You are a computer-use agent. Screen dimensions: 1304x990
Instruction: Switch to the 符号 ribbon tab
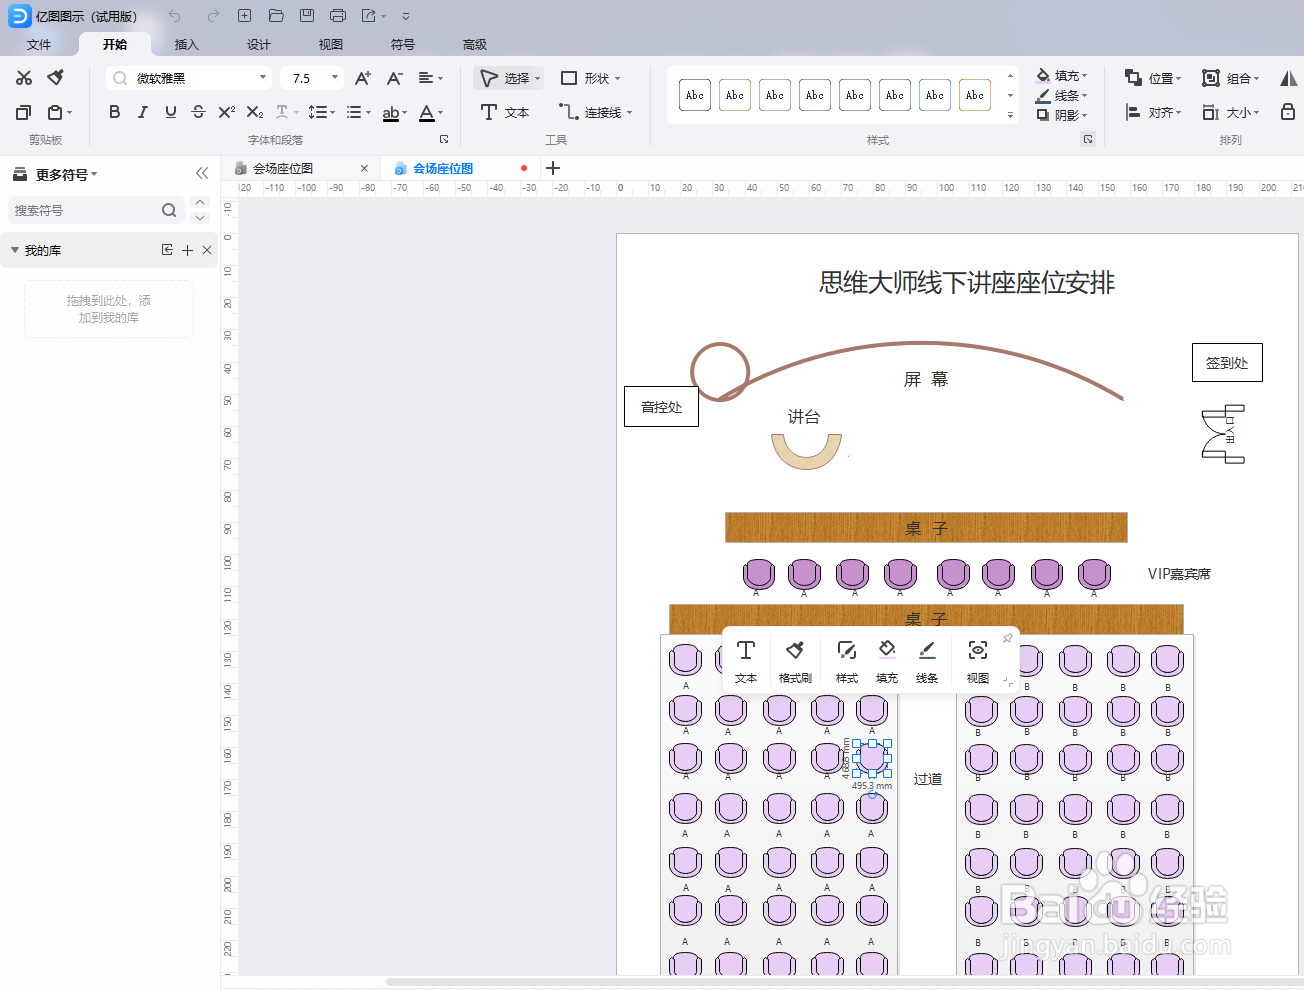tap(403, 44)
